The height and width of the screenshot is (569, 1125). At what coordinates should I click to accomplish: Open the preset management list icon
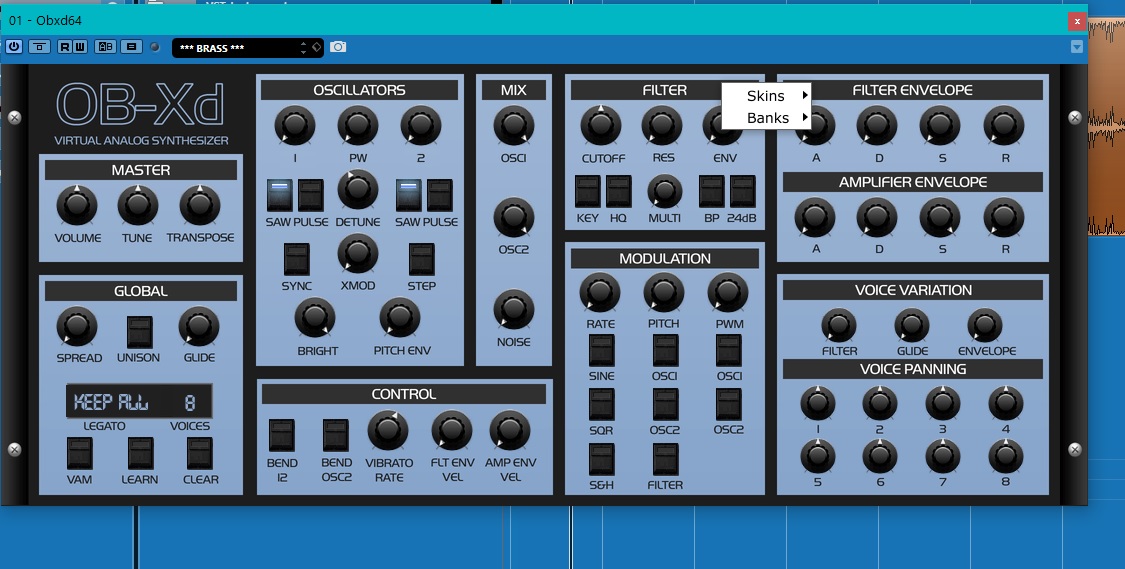click(131, 47)
